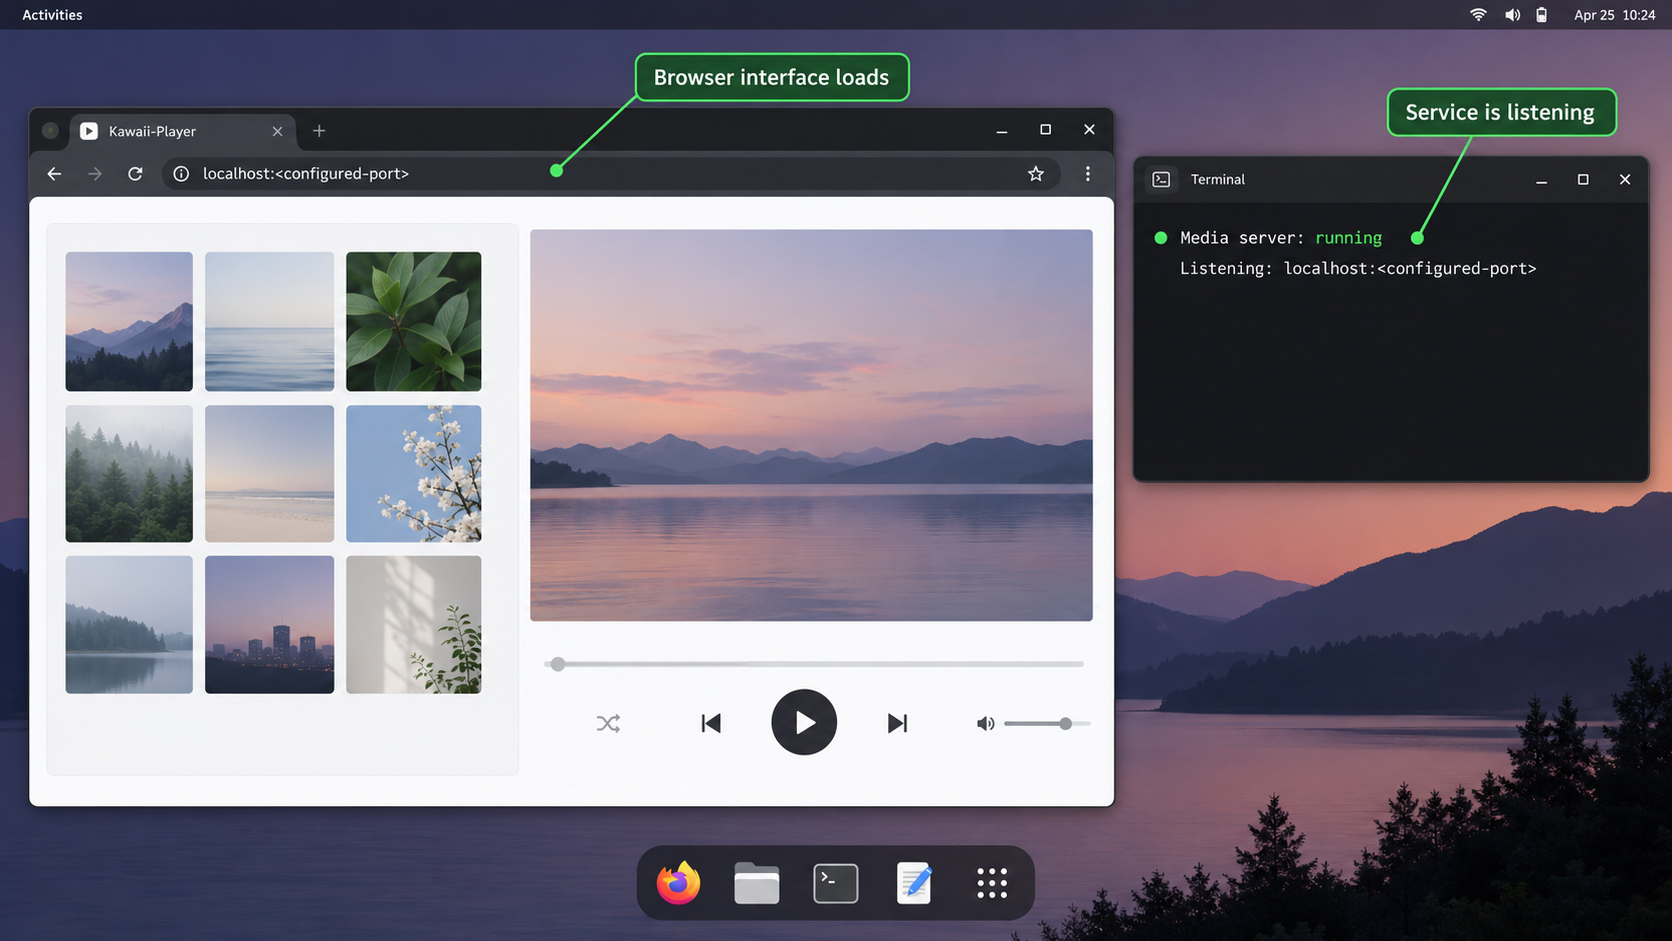The width and height of the screenshot is (1672, 941).
Task: Click the large sunset lake video preview
Action: tap(811, 425)
